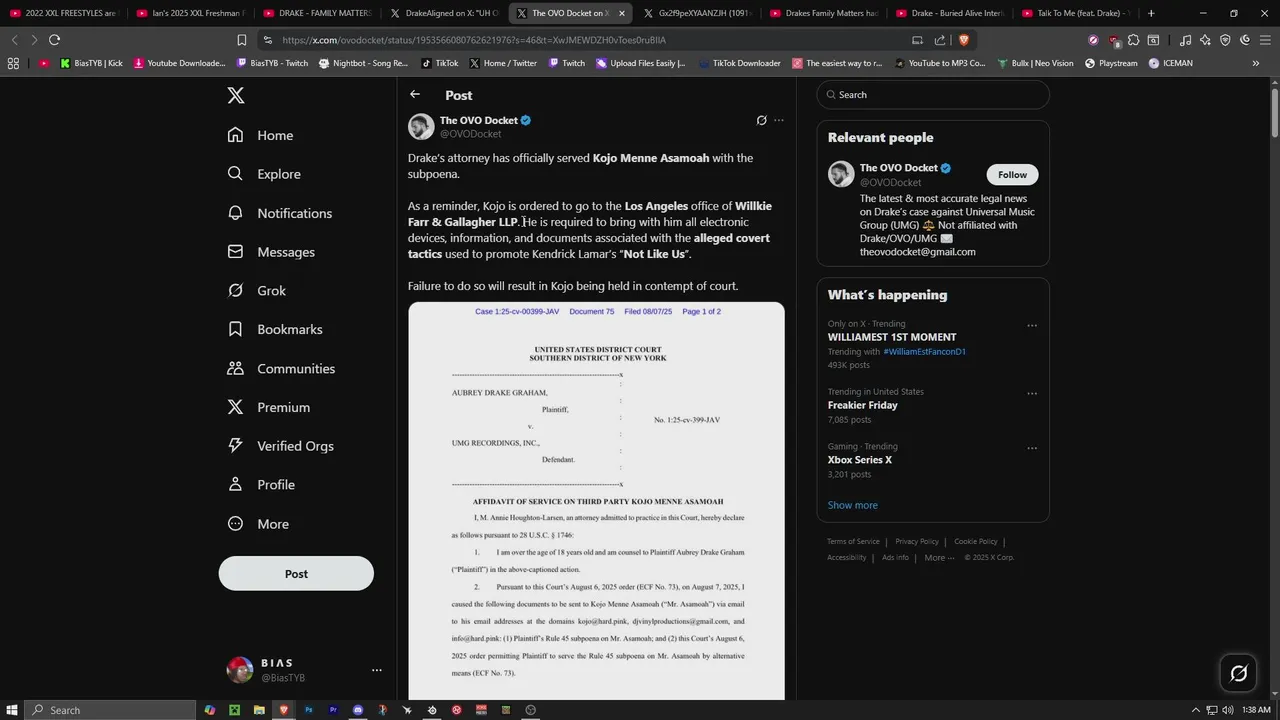Screen dimensions: 1280x720
Task: Open Cookie Policy footer link
Action: 976,542
